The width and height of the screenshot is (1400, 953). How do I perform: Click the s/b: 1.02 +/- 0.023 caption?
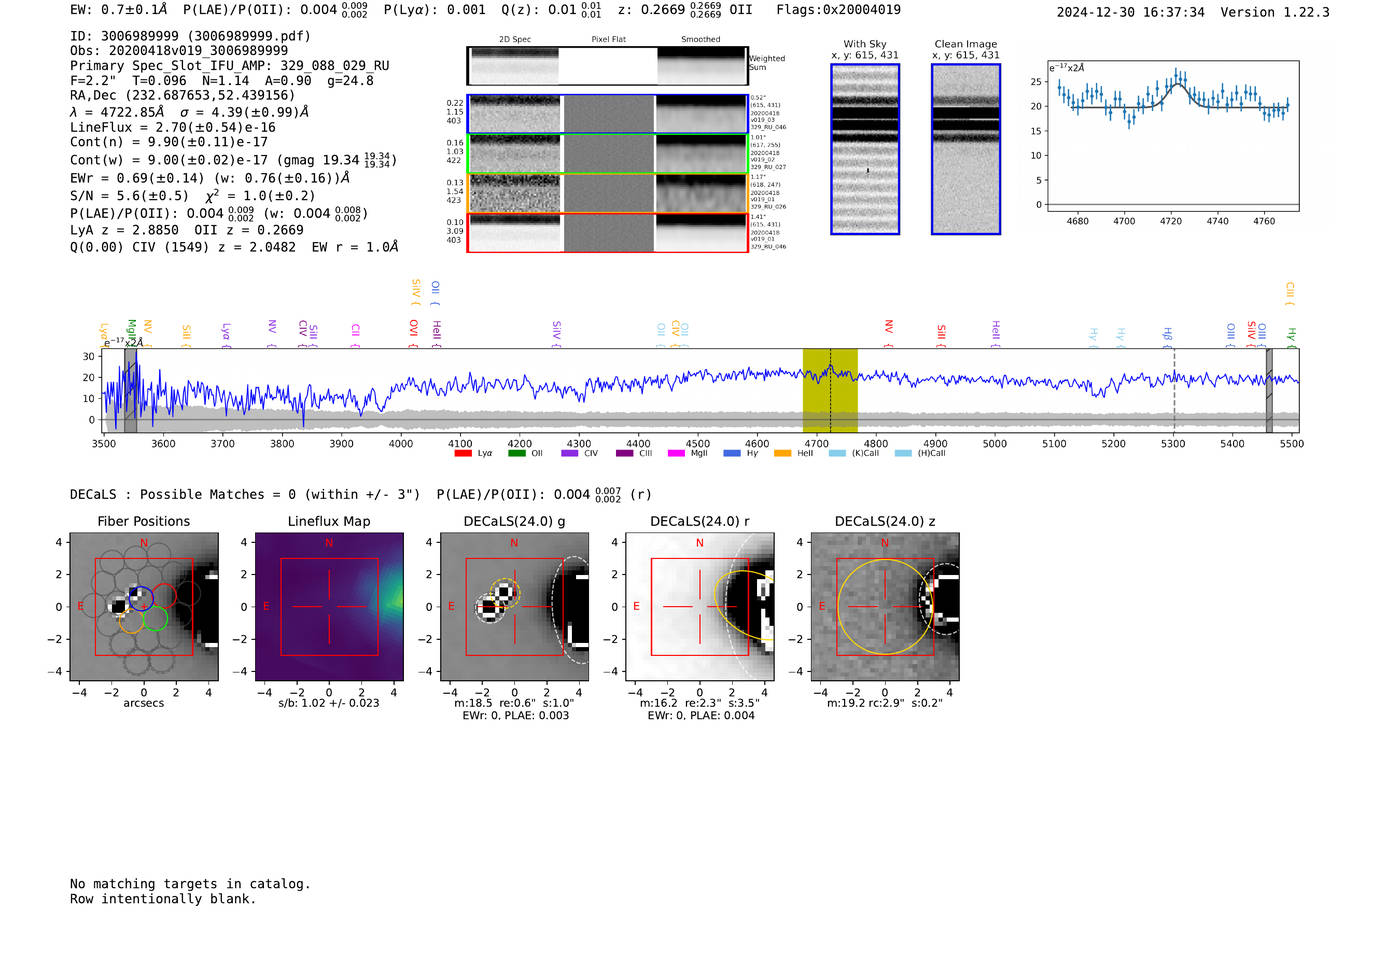(329, 703)
